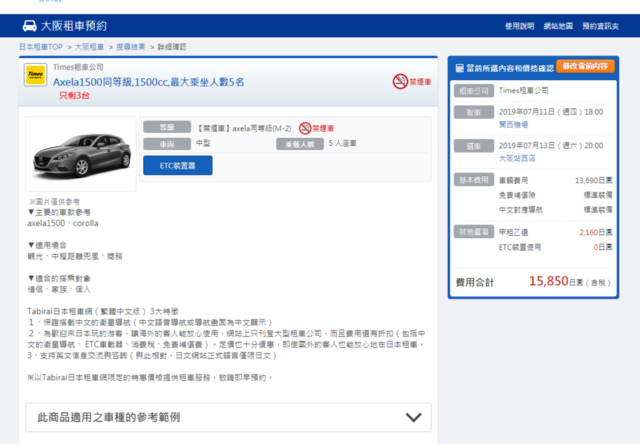
Task: Open the gray Axela car photo
Action: 81,154
